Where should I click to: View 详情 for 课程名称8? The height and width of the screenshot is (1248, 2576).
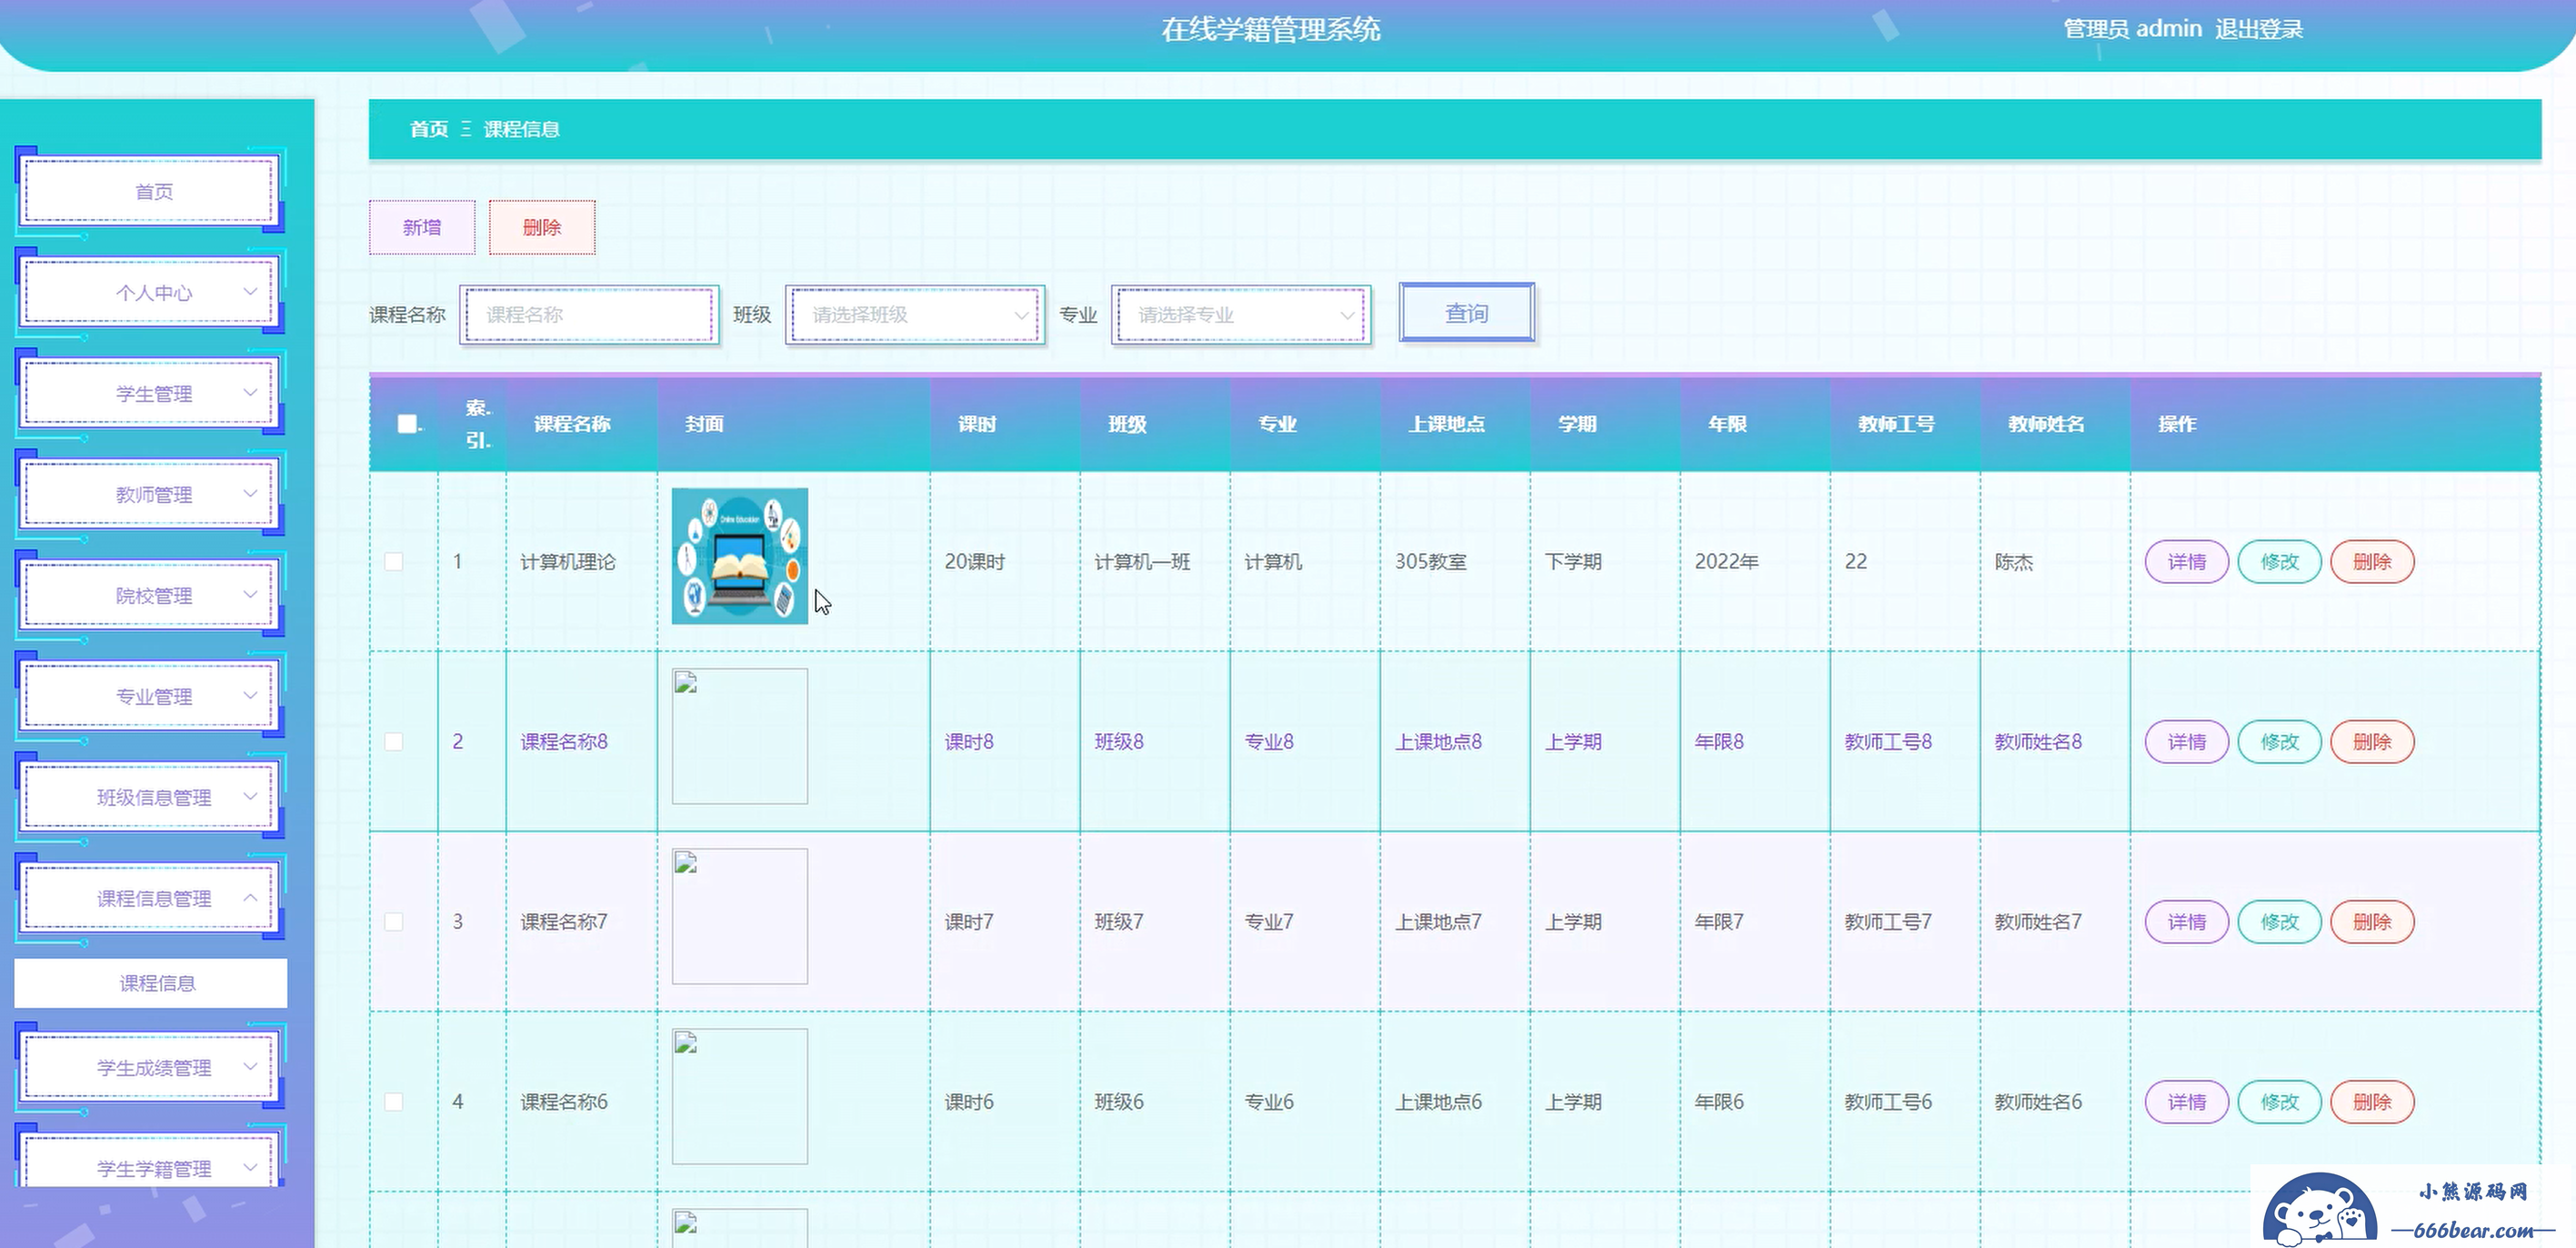(2187, 742)
